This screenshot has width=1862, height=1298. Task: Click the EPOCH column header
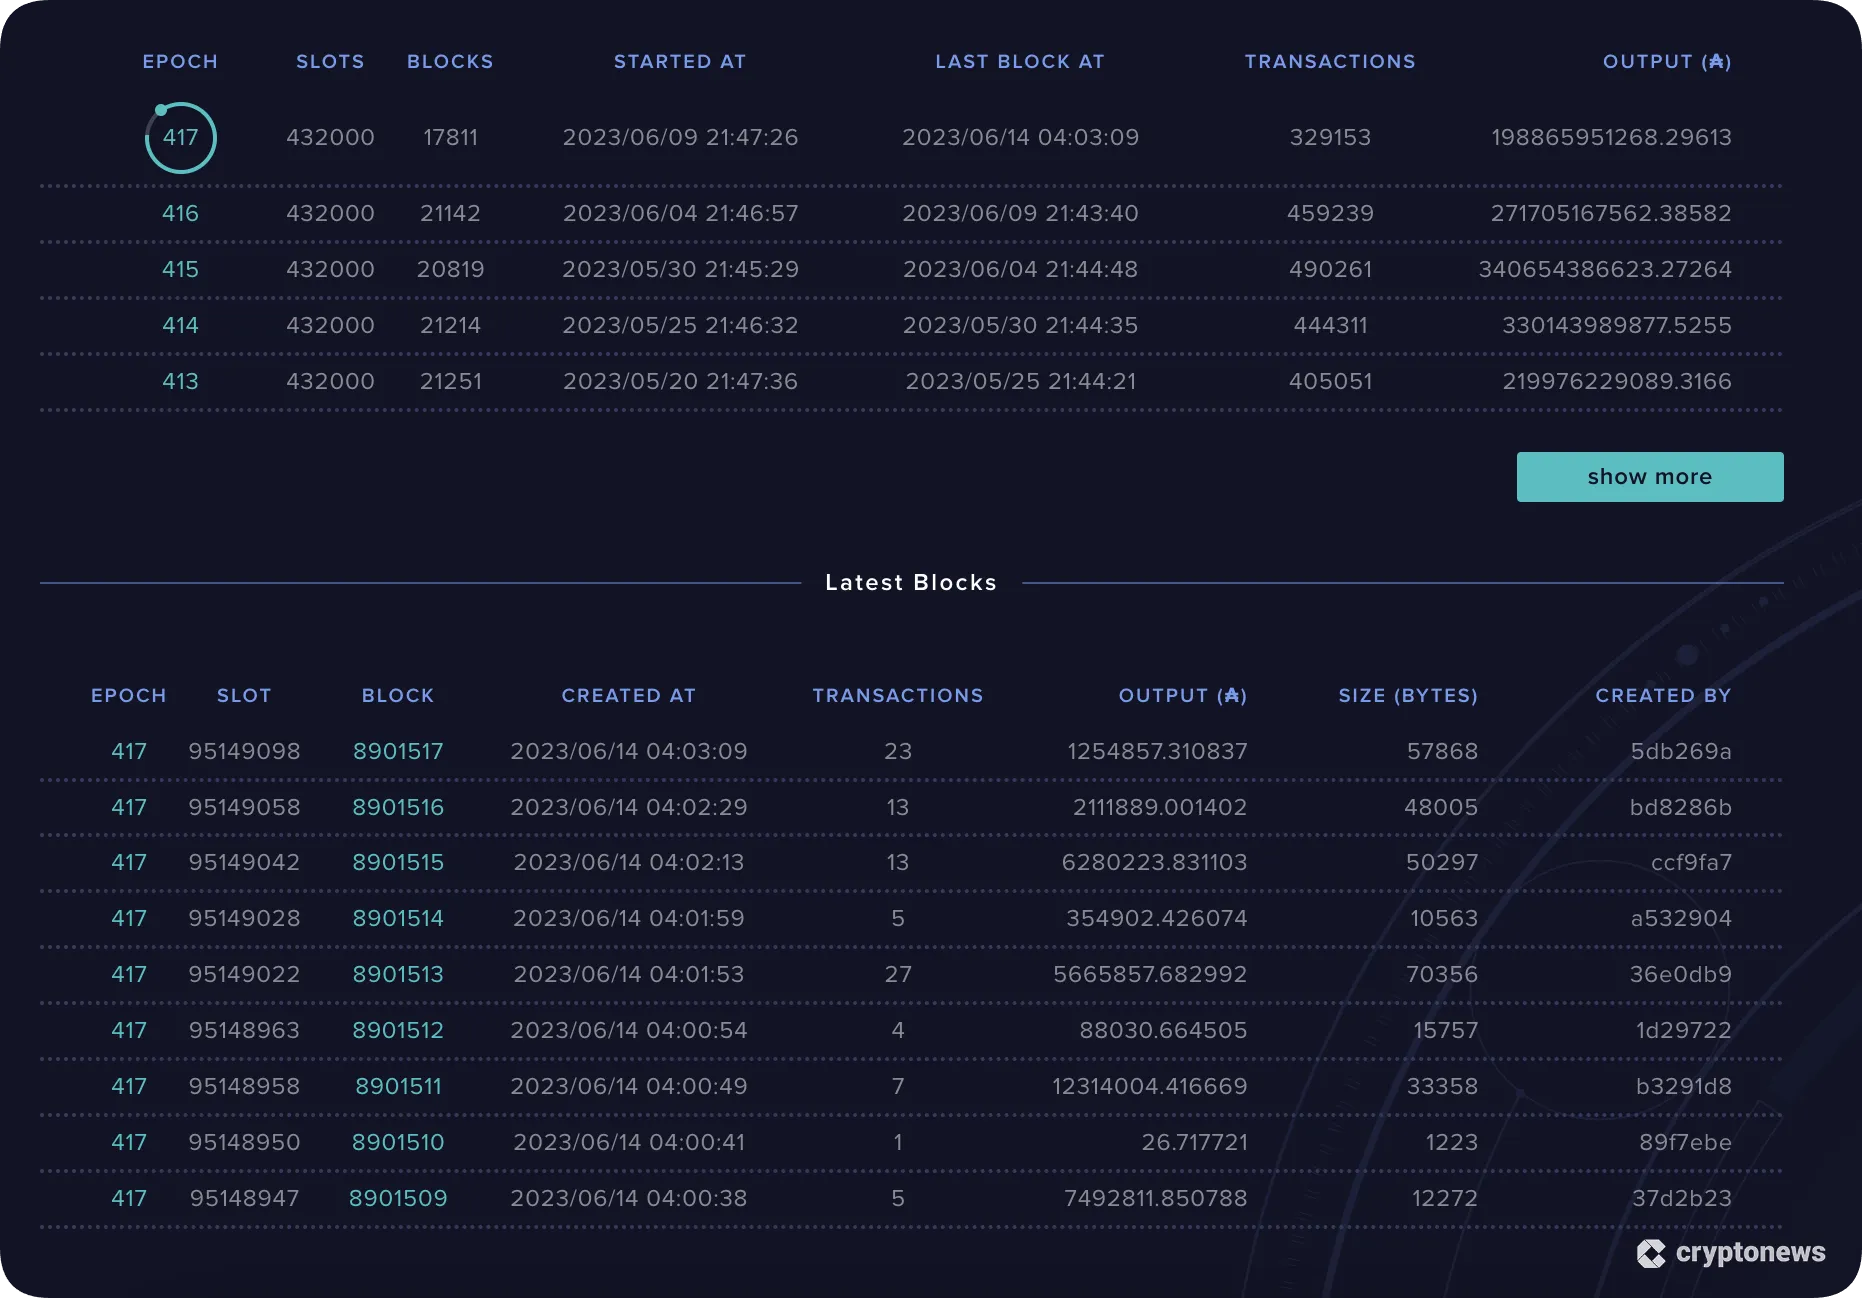coord(180,61)
